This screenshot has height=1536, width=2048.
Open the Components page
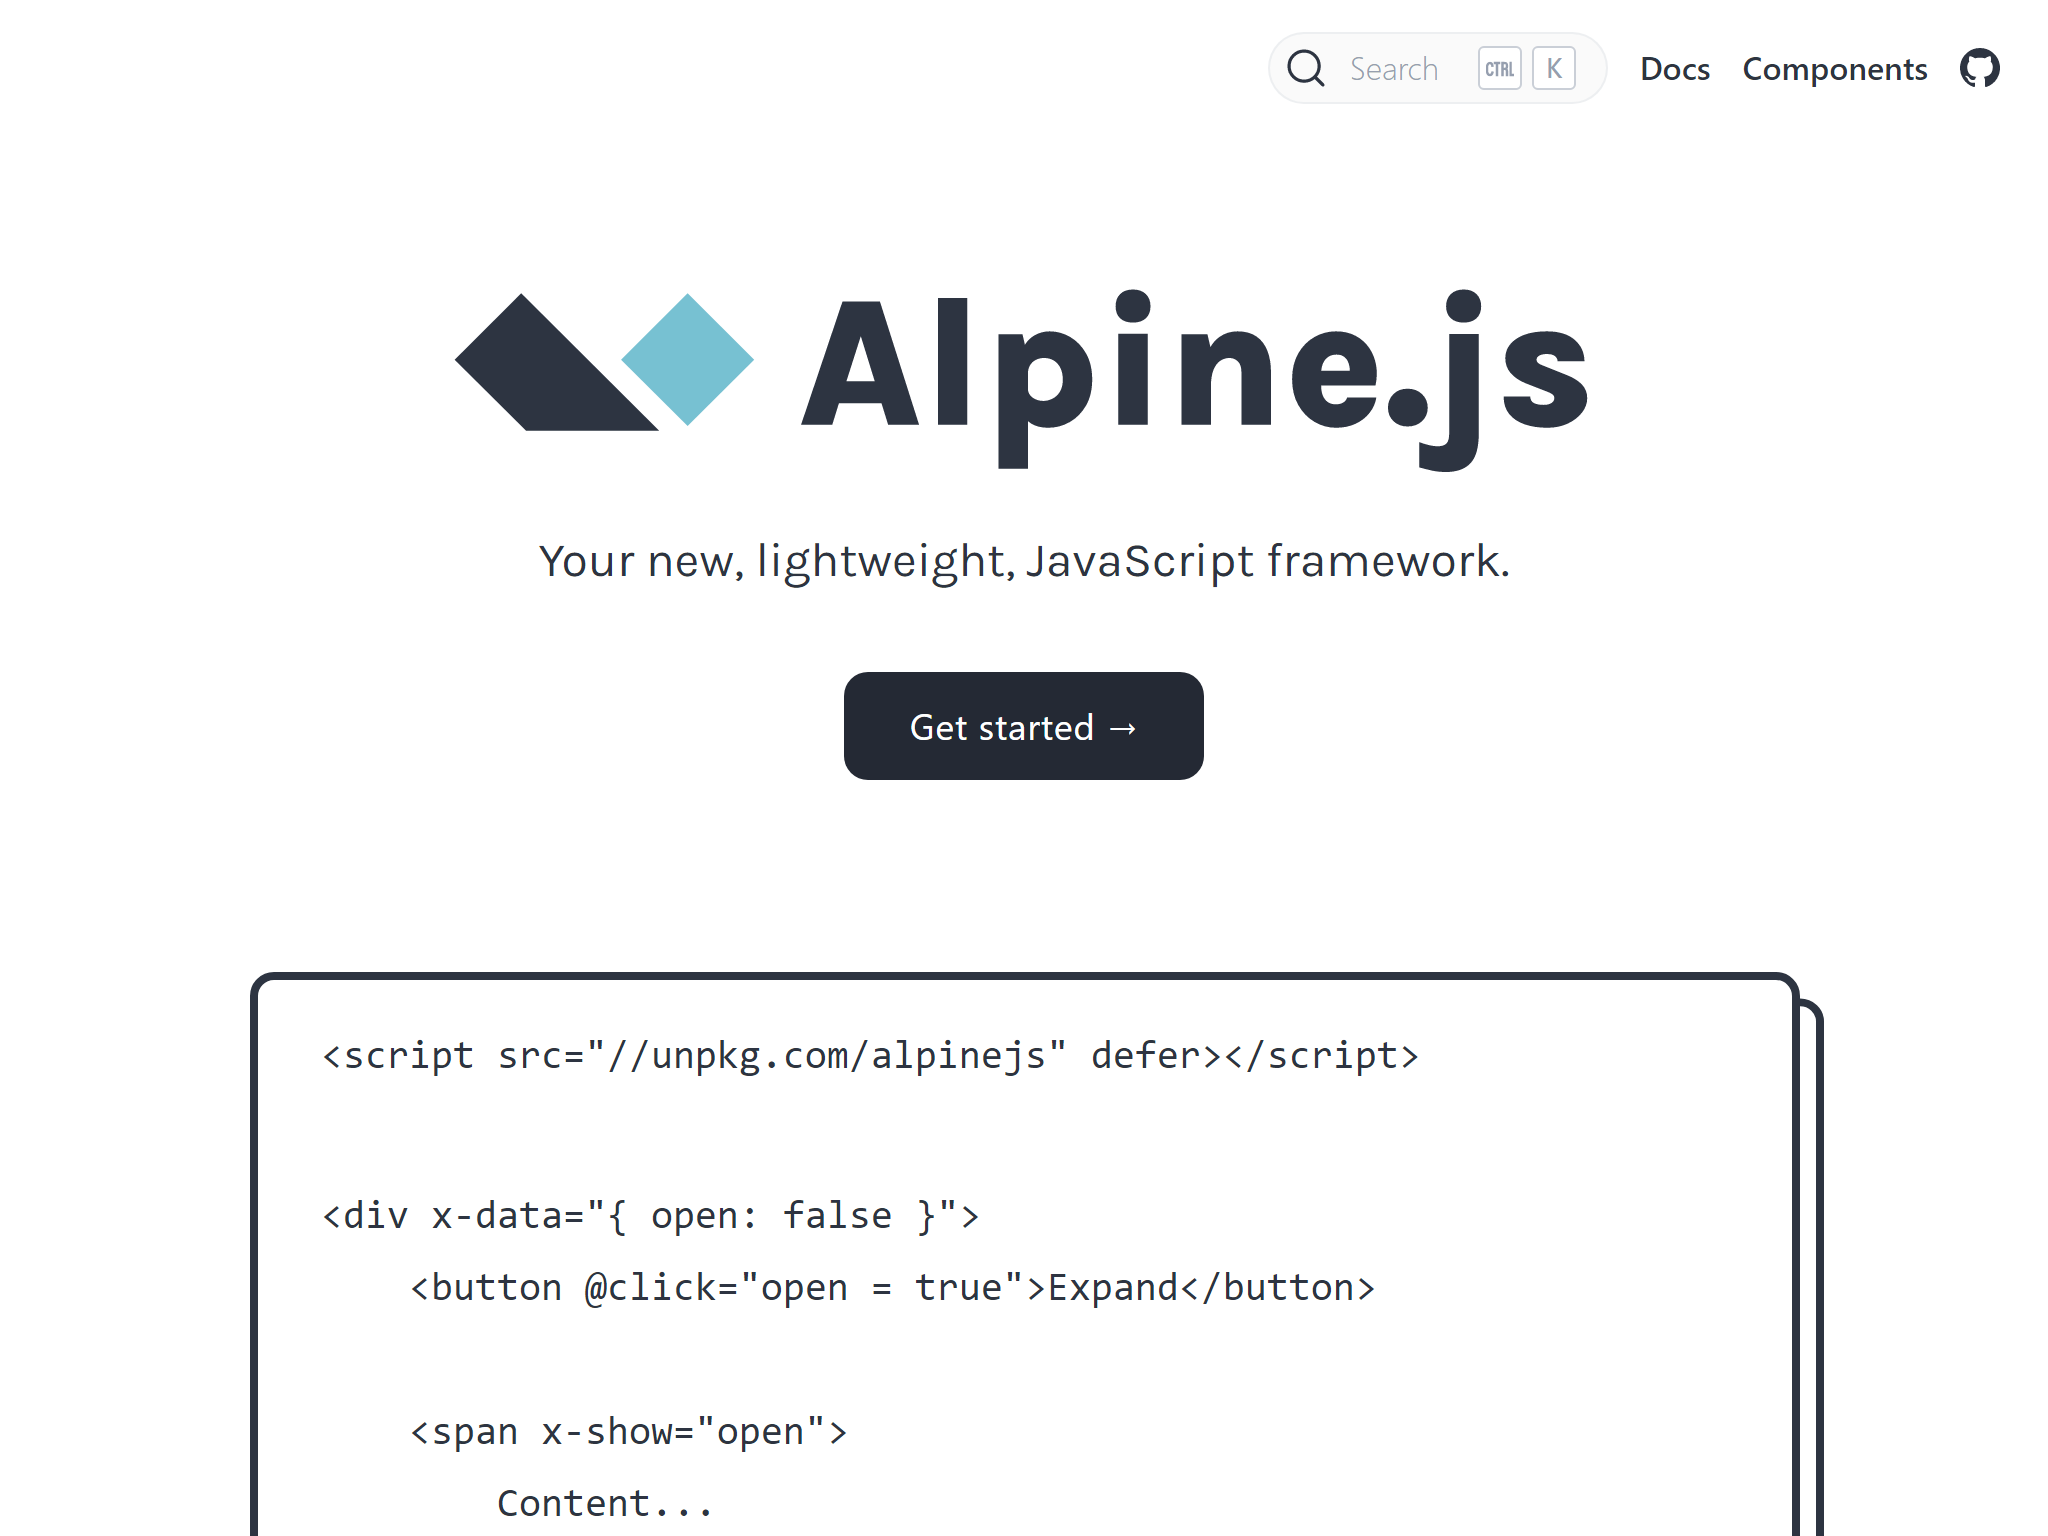pos(1834,68)
